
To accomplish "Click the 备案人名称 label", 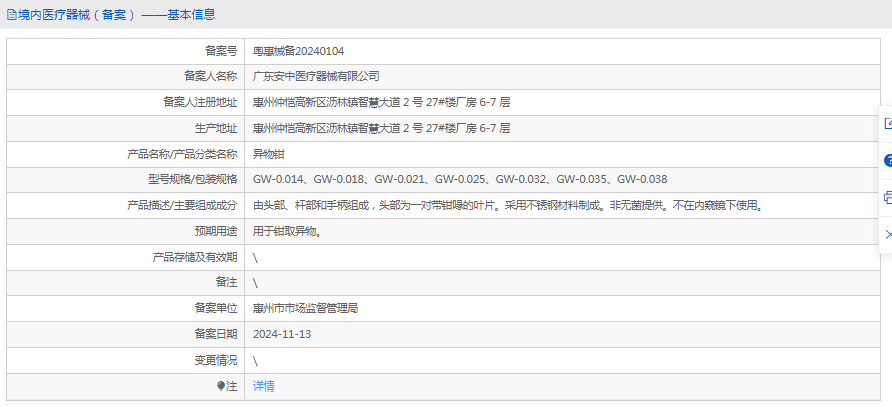I will click(x=210, y=77).
